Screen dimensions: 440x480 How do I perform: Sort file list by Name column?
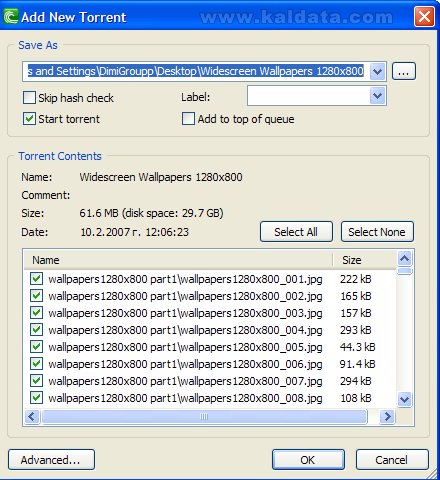178,260
